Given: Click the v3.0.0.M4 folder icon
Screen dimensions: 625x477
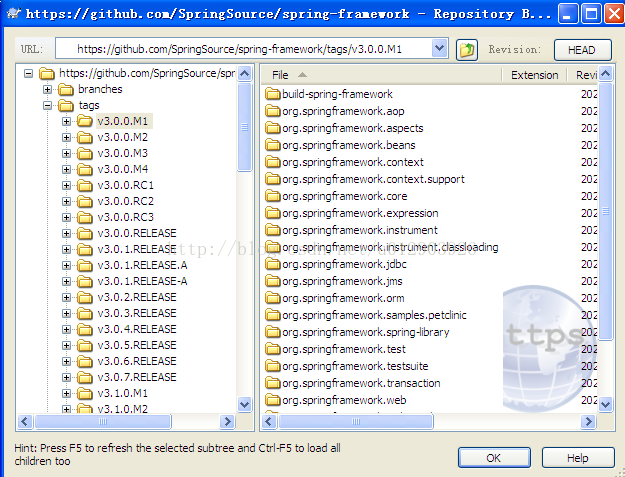Looking at the screenshot, I should pos(85,169).
